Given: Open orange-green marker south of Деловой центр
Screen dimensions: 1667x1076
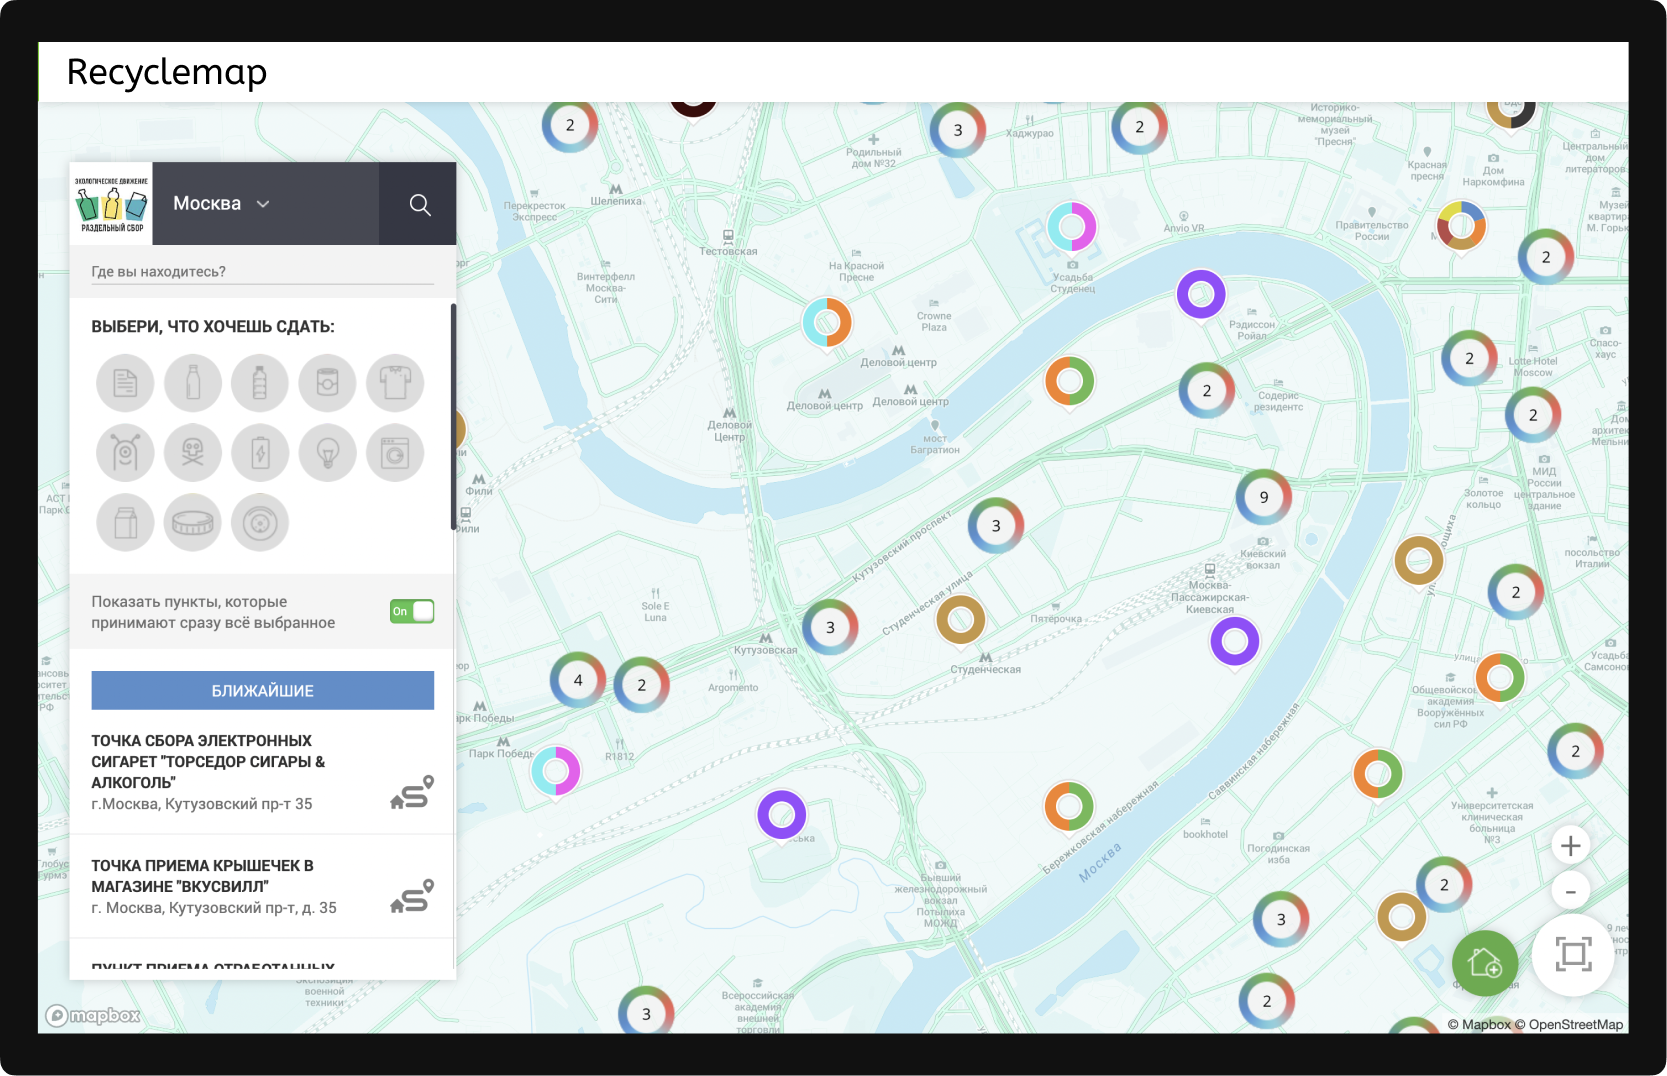Looking at the screenshot, I should pyautogui.click(x=1070, y=382).
